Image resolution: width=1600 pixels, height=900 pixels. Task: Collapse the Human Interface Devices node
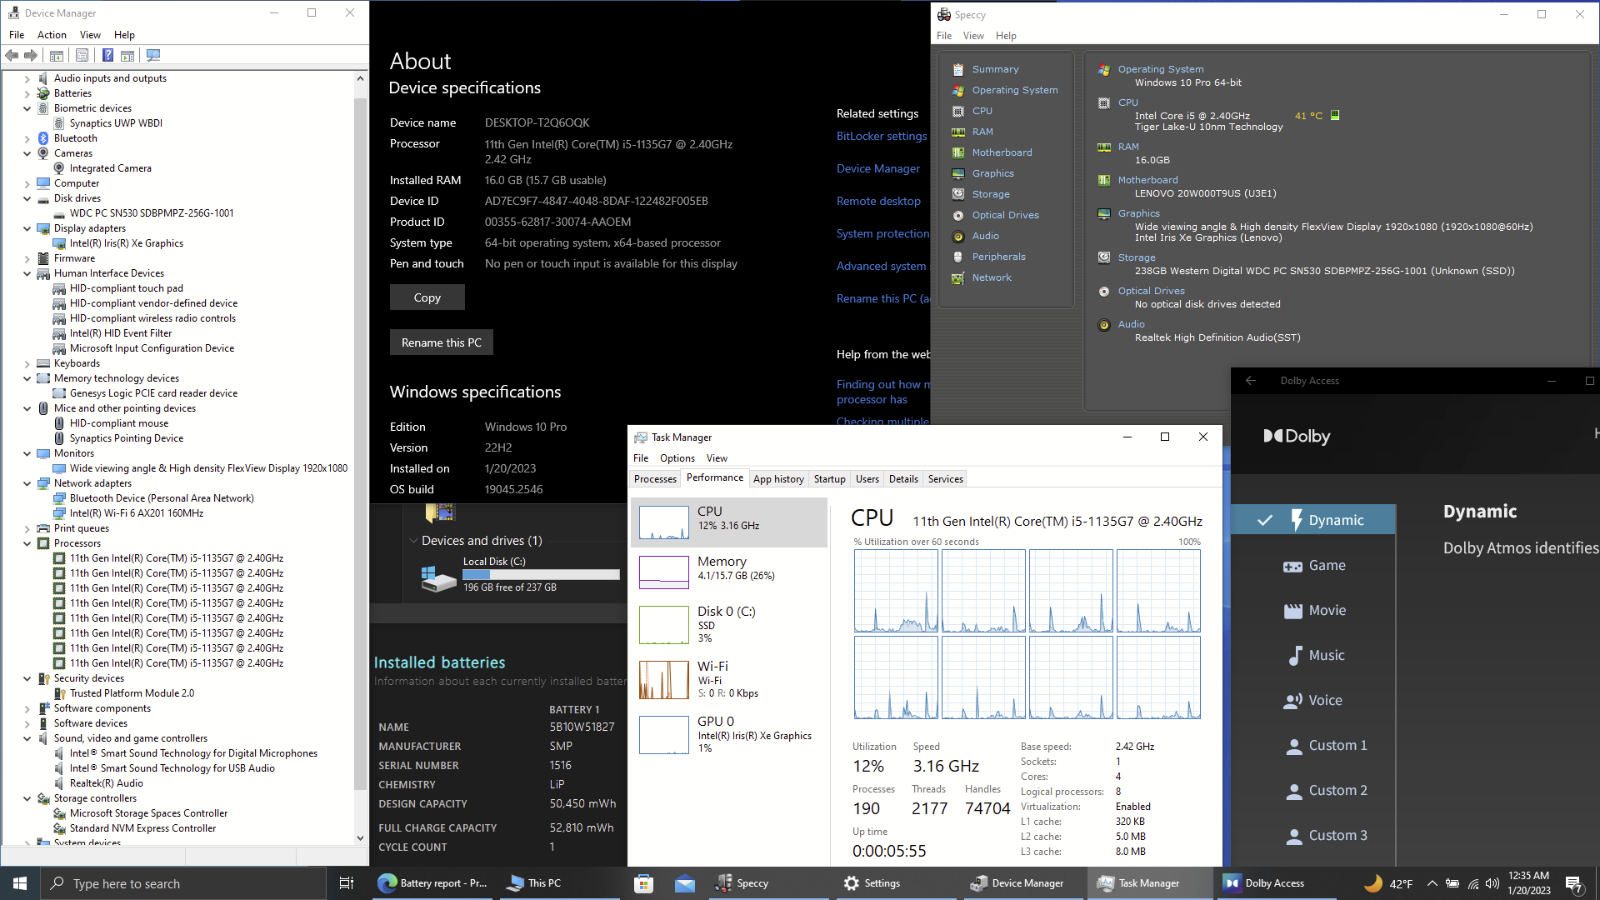pos(27,273)
